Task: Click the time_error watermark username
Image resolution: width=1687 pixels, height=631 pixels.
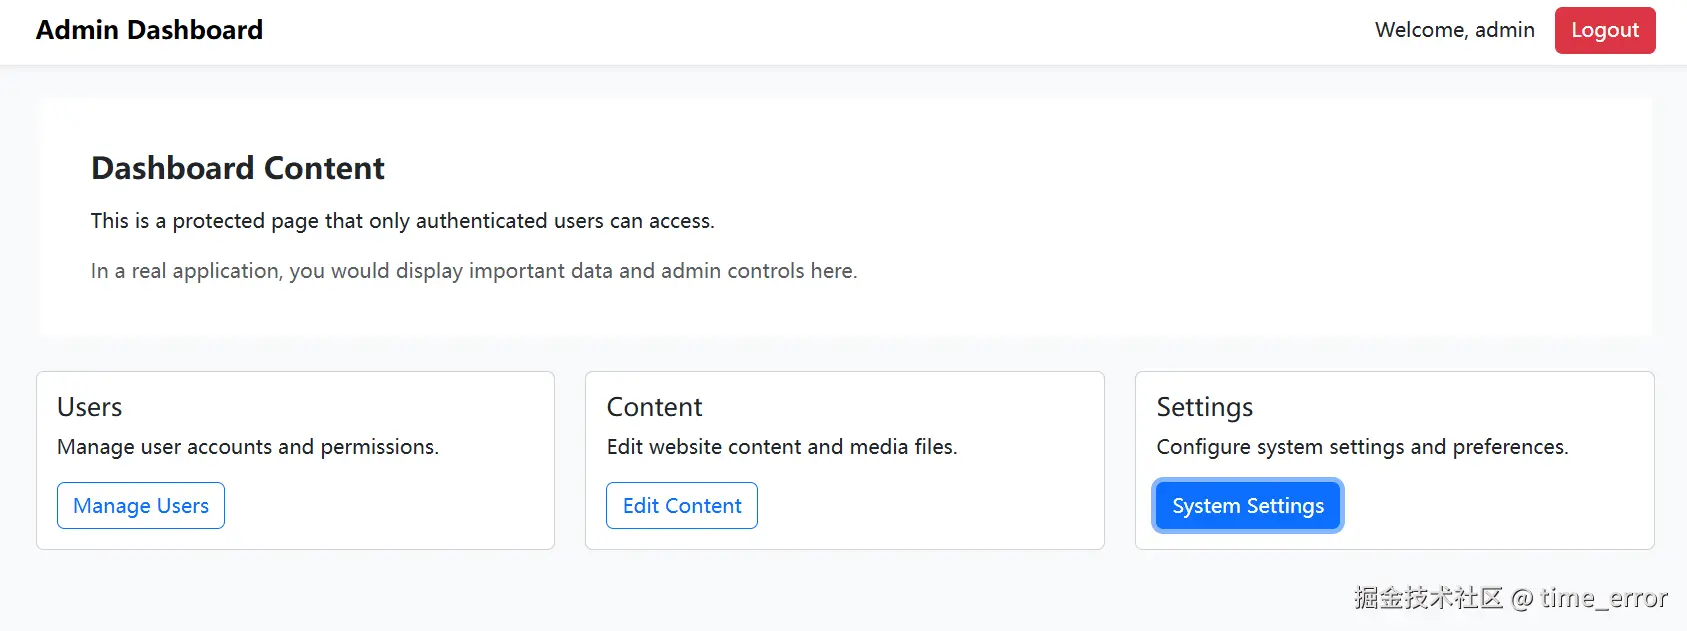Action: tap(1604, 598)
